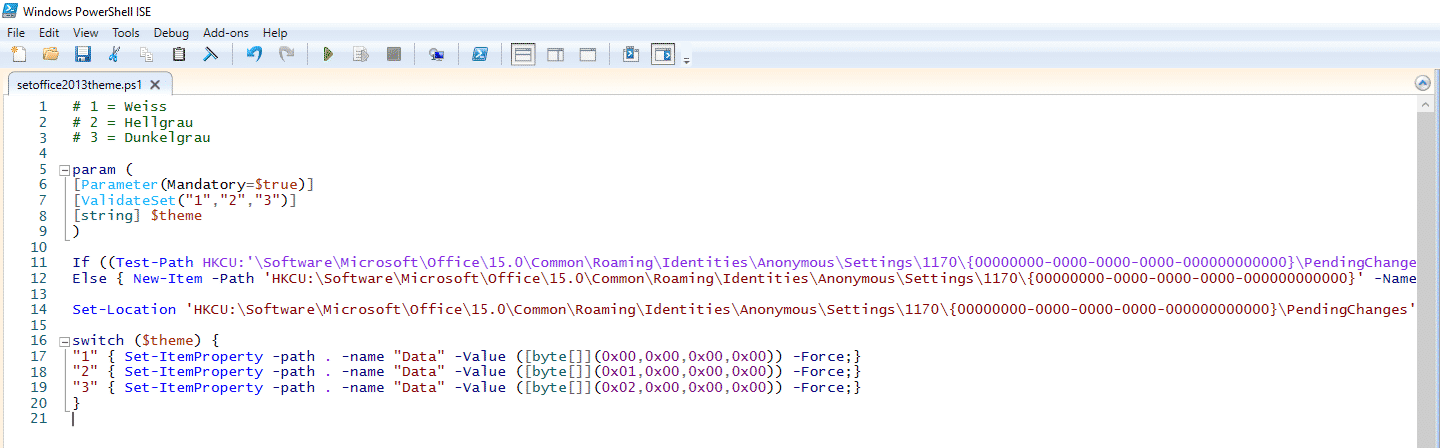Open the Tools menu

tap(126, 33)
